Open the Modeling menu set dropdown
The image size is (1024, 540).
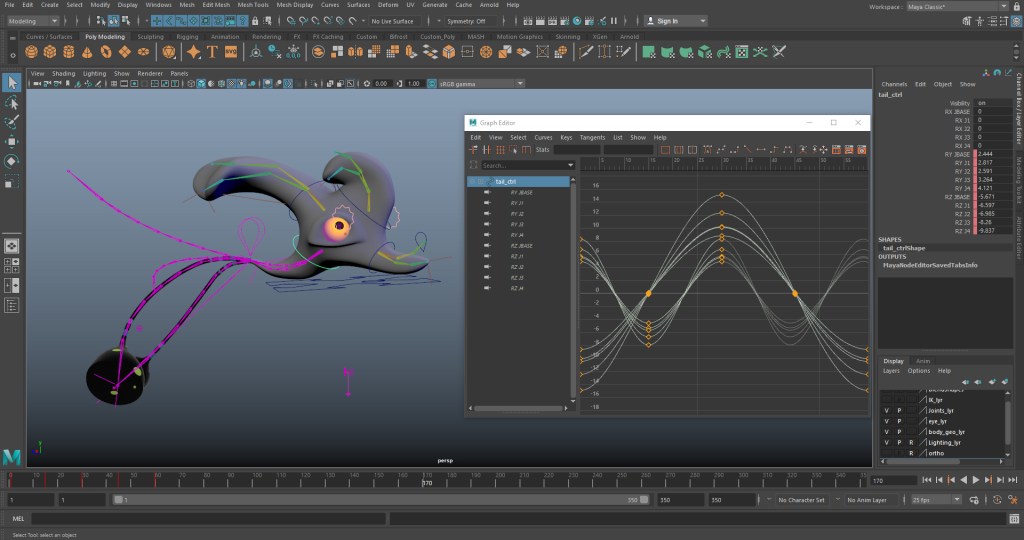pyautogui.click(x=35, y=20)
